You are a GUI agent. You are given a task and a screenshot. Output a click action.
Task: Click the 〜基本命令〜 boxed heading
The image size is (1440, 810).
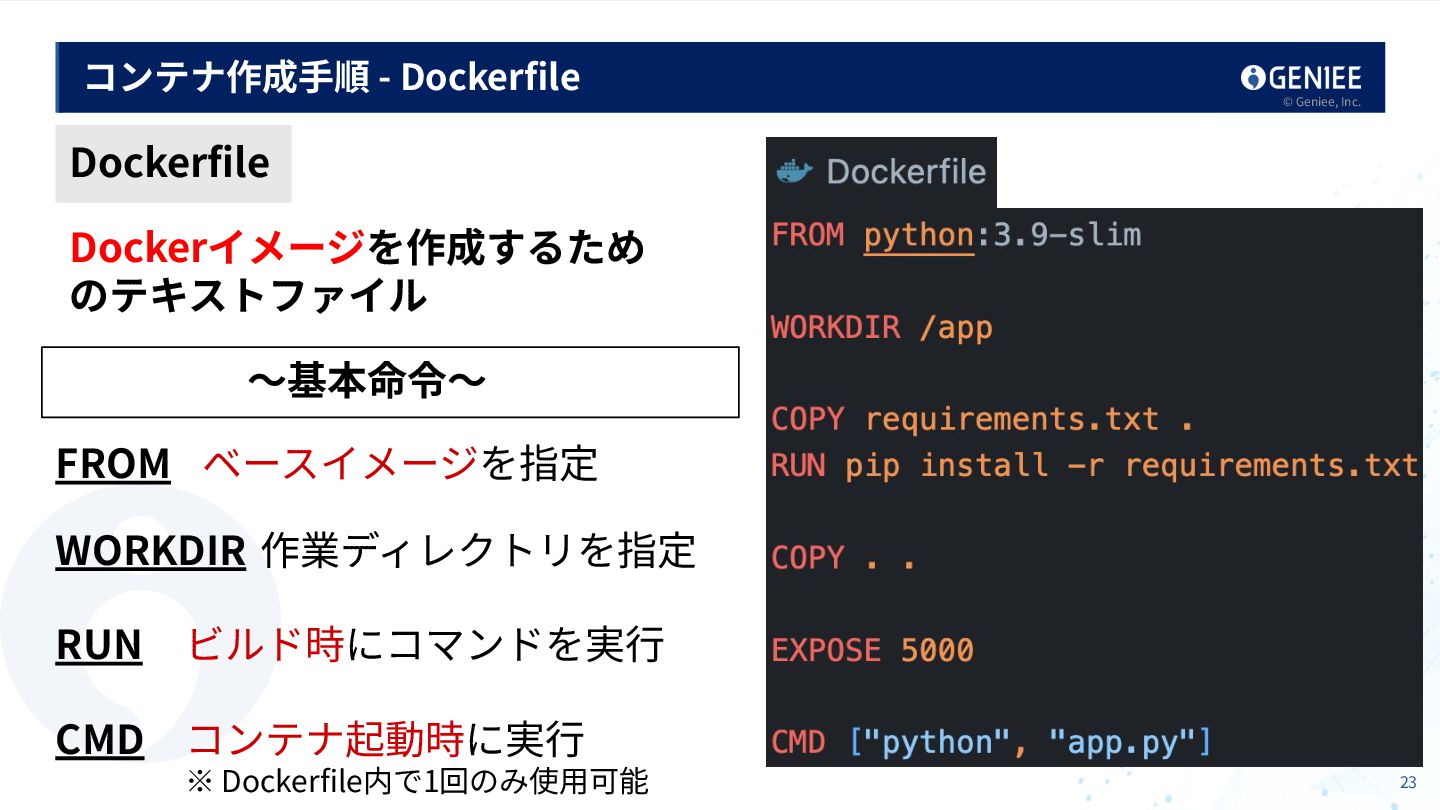[390, 382]
